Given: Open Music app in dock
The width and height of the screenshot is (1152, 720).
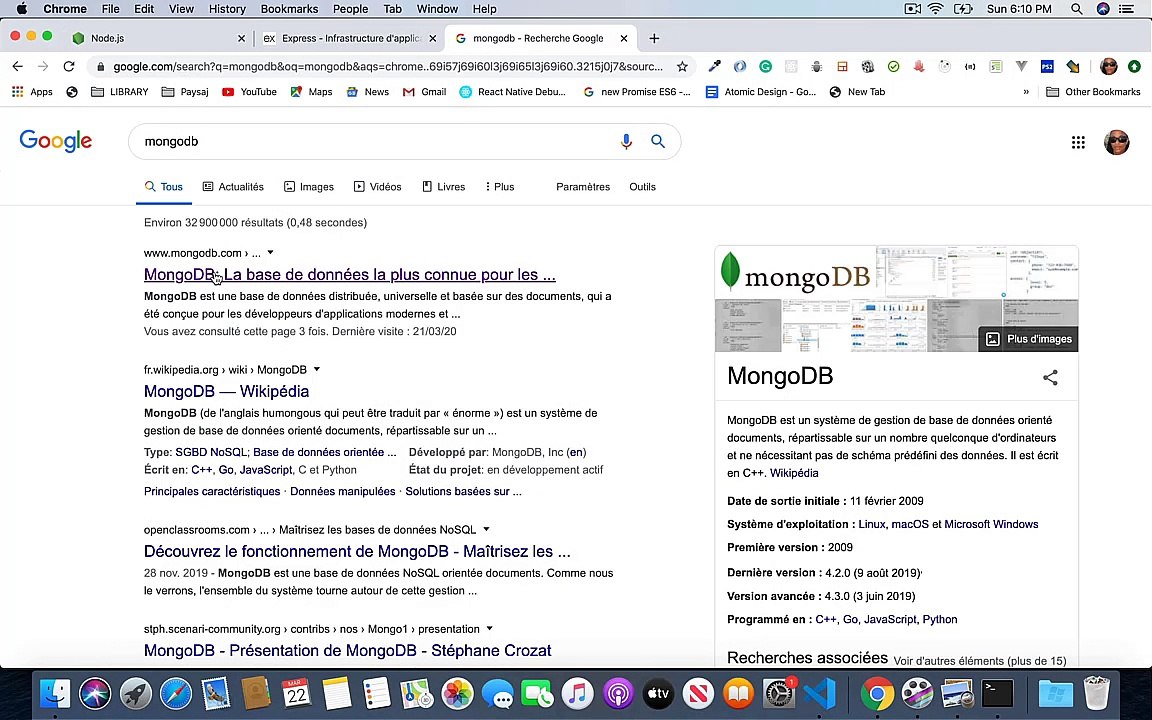Looking at the screenshot, I should [x=577, y=693].
